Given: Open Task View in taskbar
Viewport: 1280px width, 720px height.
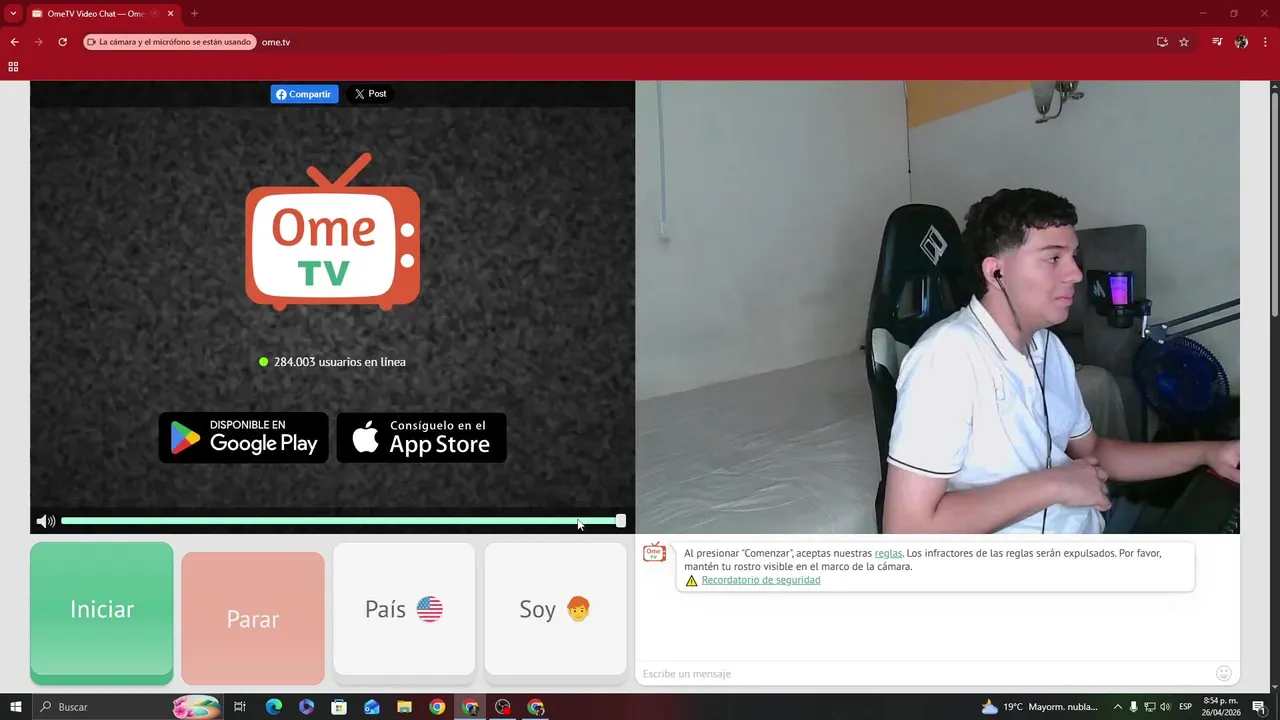Looking at the screenshot, I should coord(240,707).
